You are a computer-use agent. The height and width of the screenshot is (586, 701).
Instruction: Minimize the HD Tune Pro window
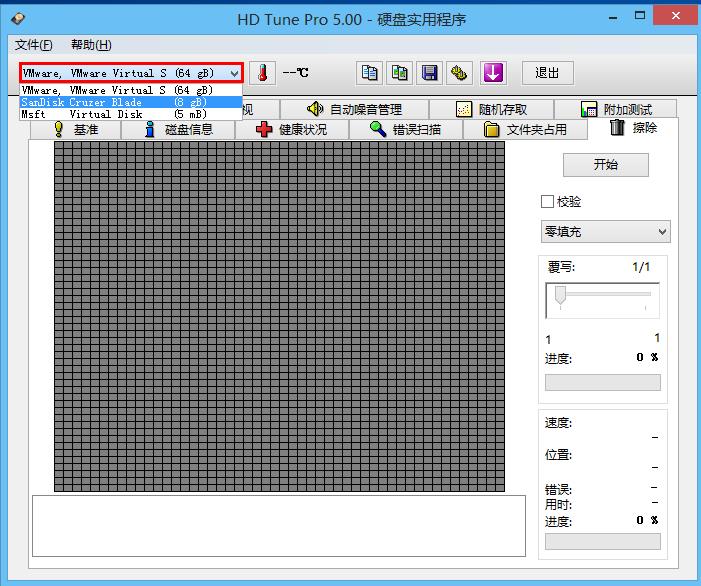[x=613, y=18]
